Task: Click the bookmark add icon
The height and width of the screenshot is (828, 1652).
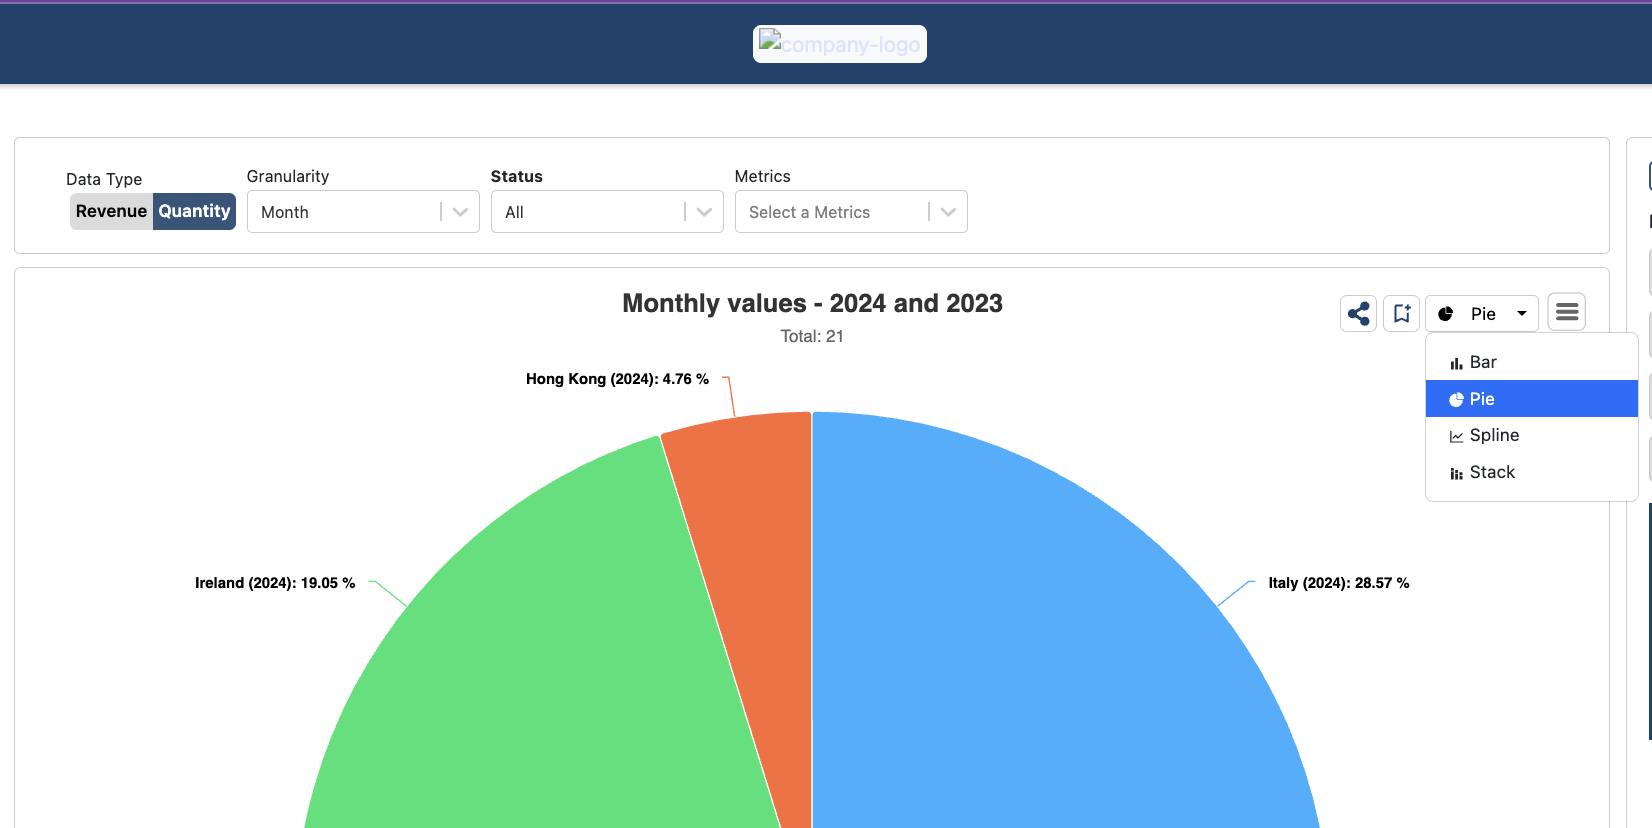Action: tap(1401, 314)
